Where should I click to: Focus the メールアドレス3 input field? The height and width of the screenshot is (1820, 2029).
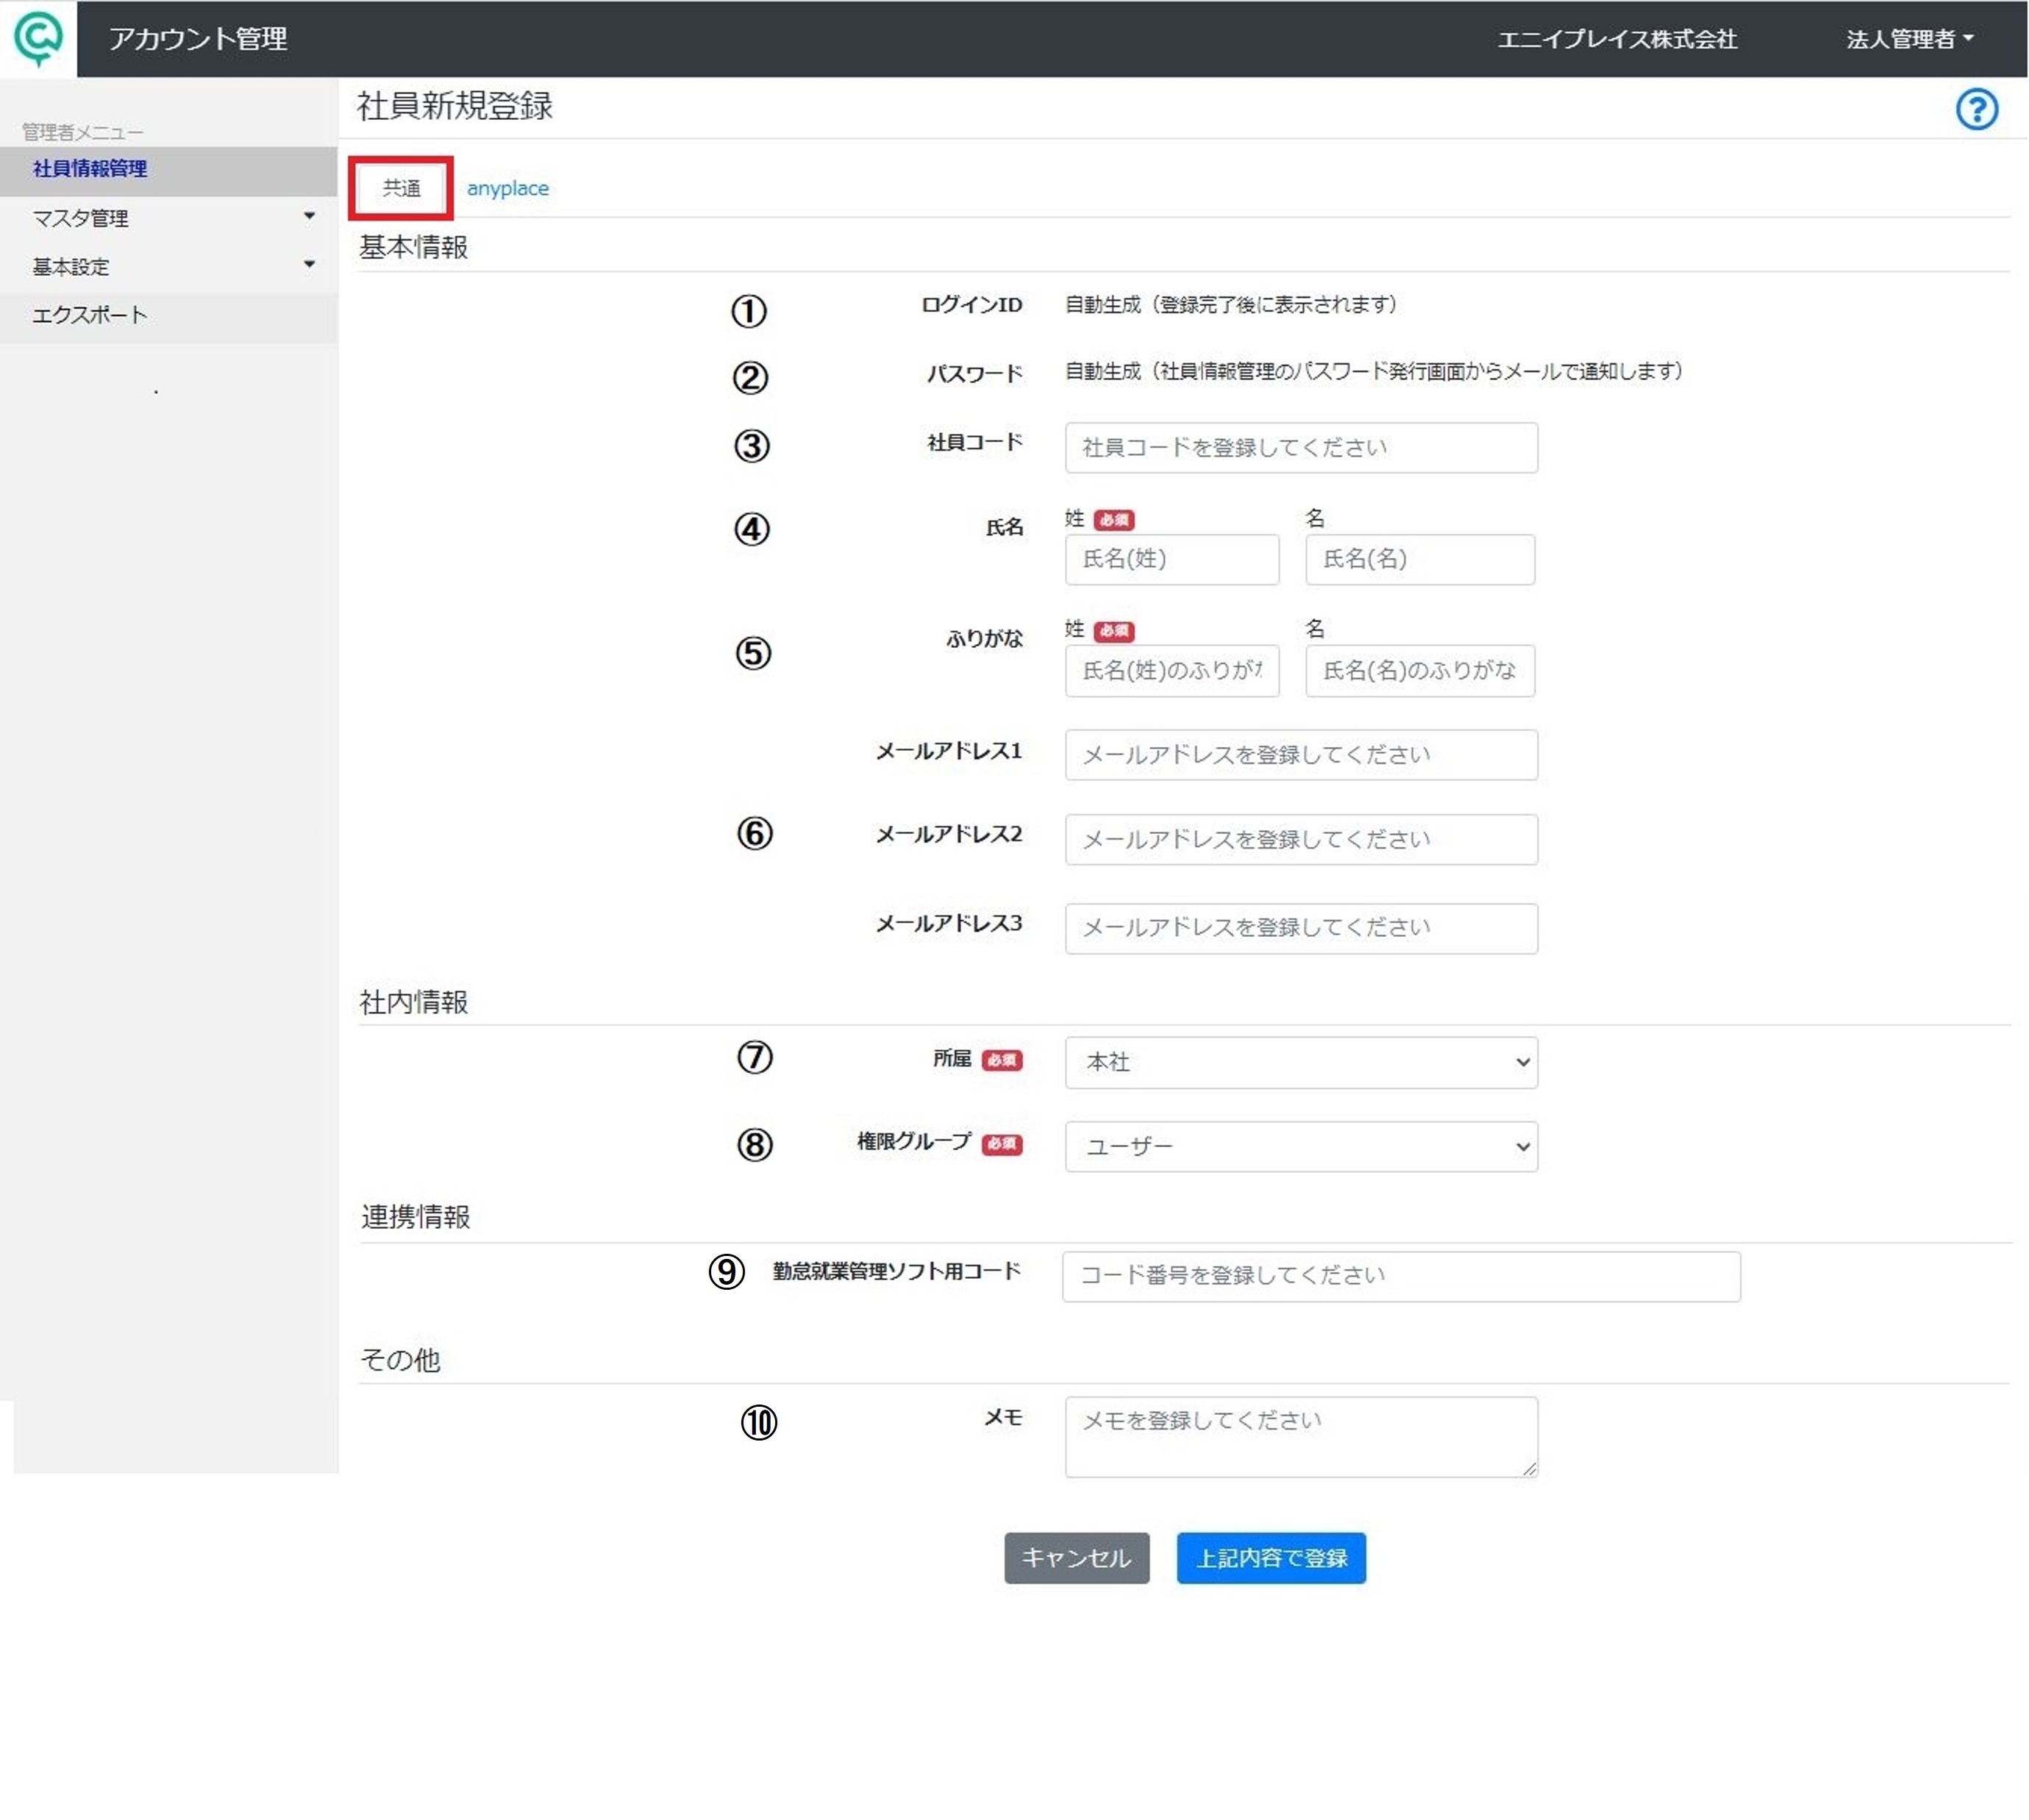[1300, 928]
